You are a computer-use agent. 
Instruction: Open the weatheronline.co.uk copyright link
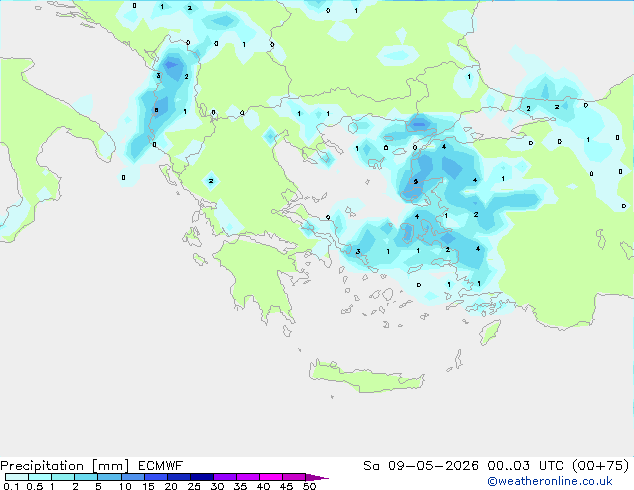coord(550,481)
